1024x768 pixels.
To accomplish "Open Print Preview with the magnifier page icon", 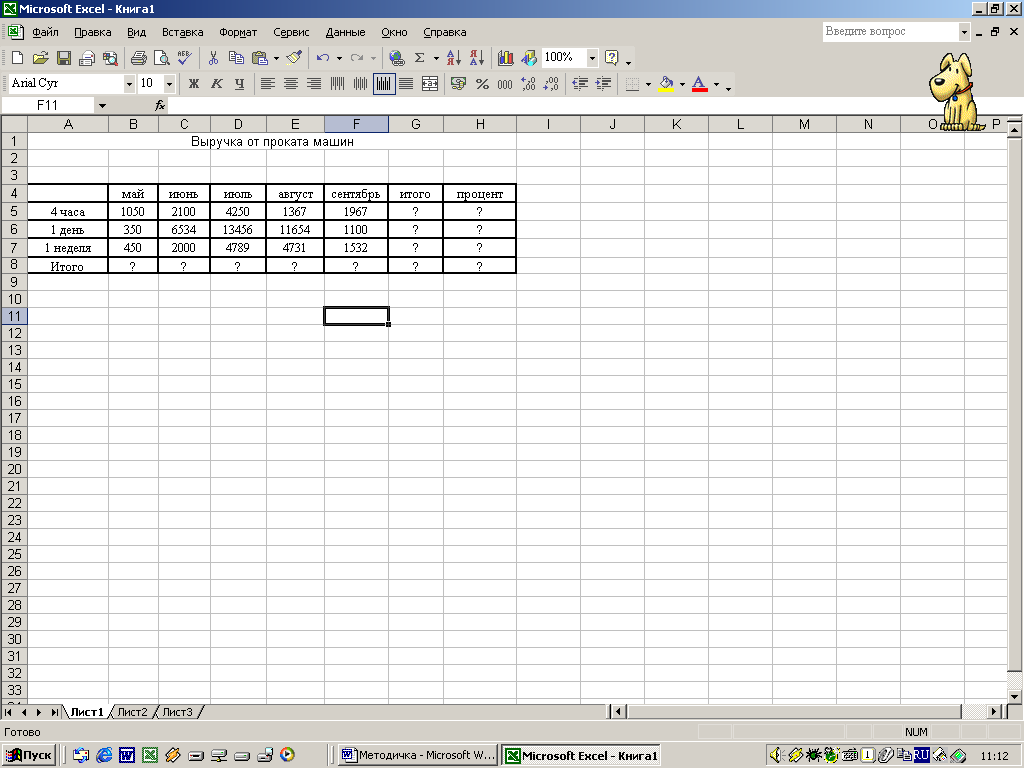I will coord(161,58).
